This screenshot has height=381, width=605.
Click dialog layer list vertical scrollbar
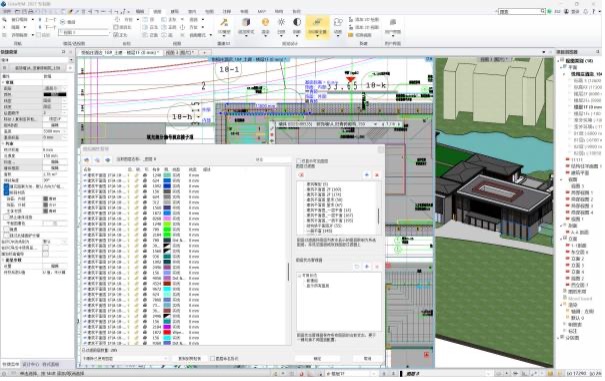pyautogui.click(x=288, y=272)
